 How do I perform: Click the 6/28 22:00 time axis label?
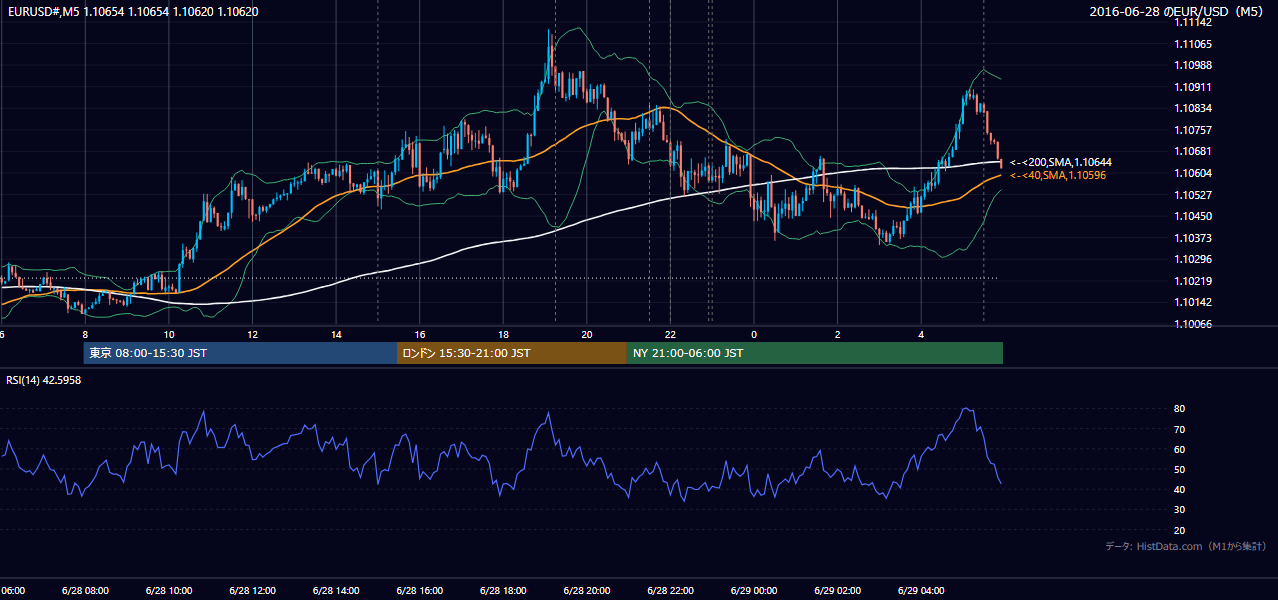point(670,590)
